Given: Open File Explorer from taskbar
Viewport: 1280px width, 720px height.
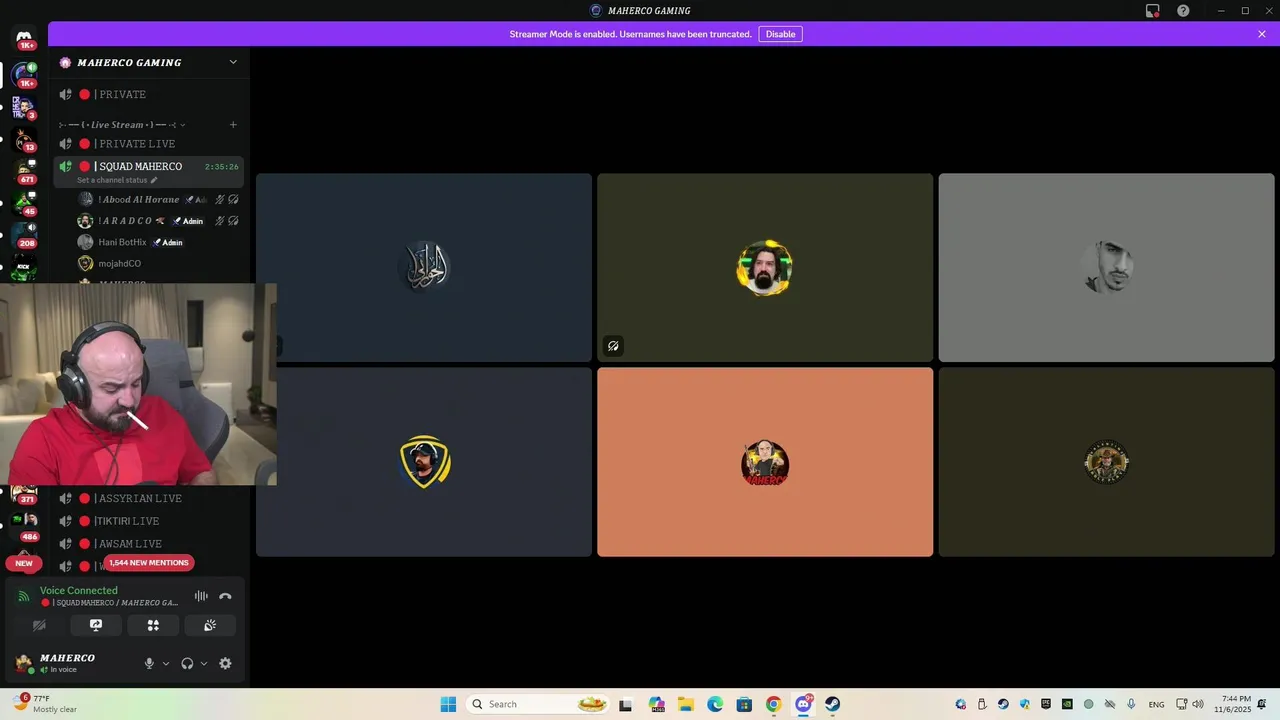Looking at the screenshot, I should [x=686, y=704].
